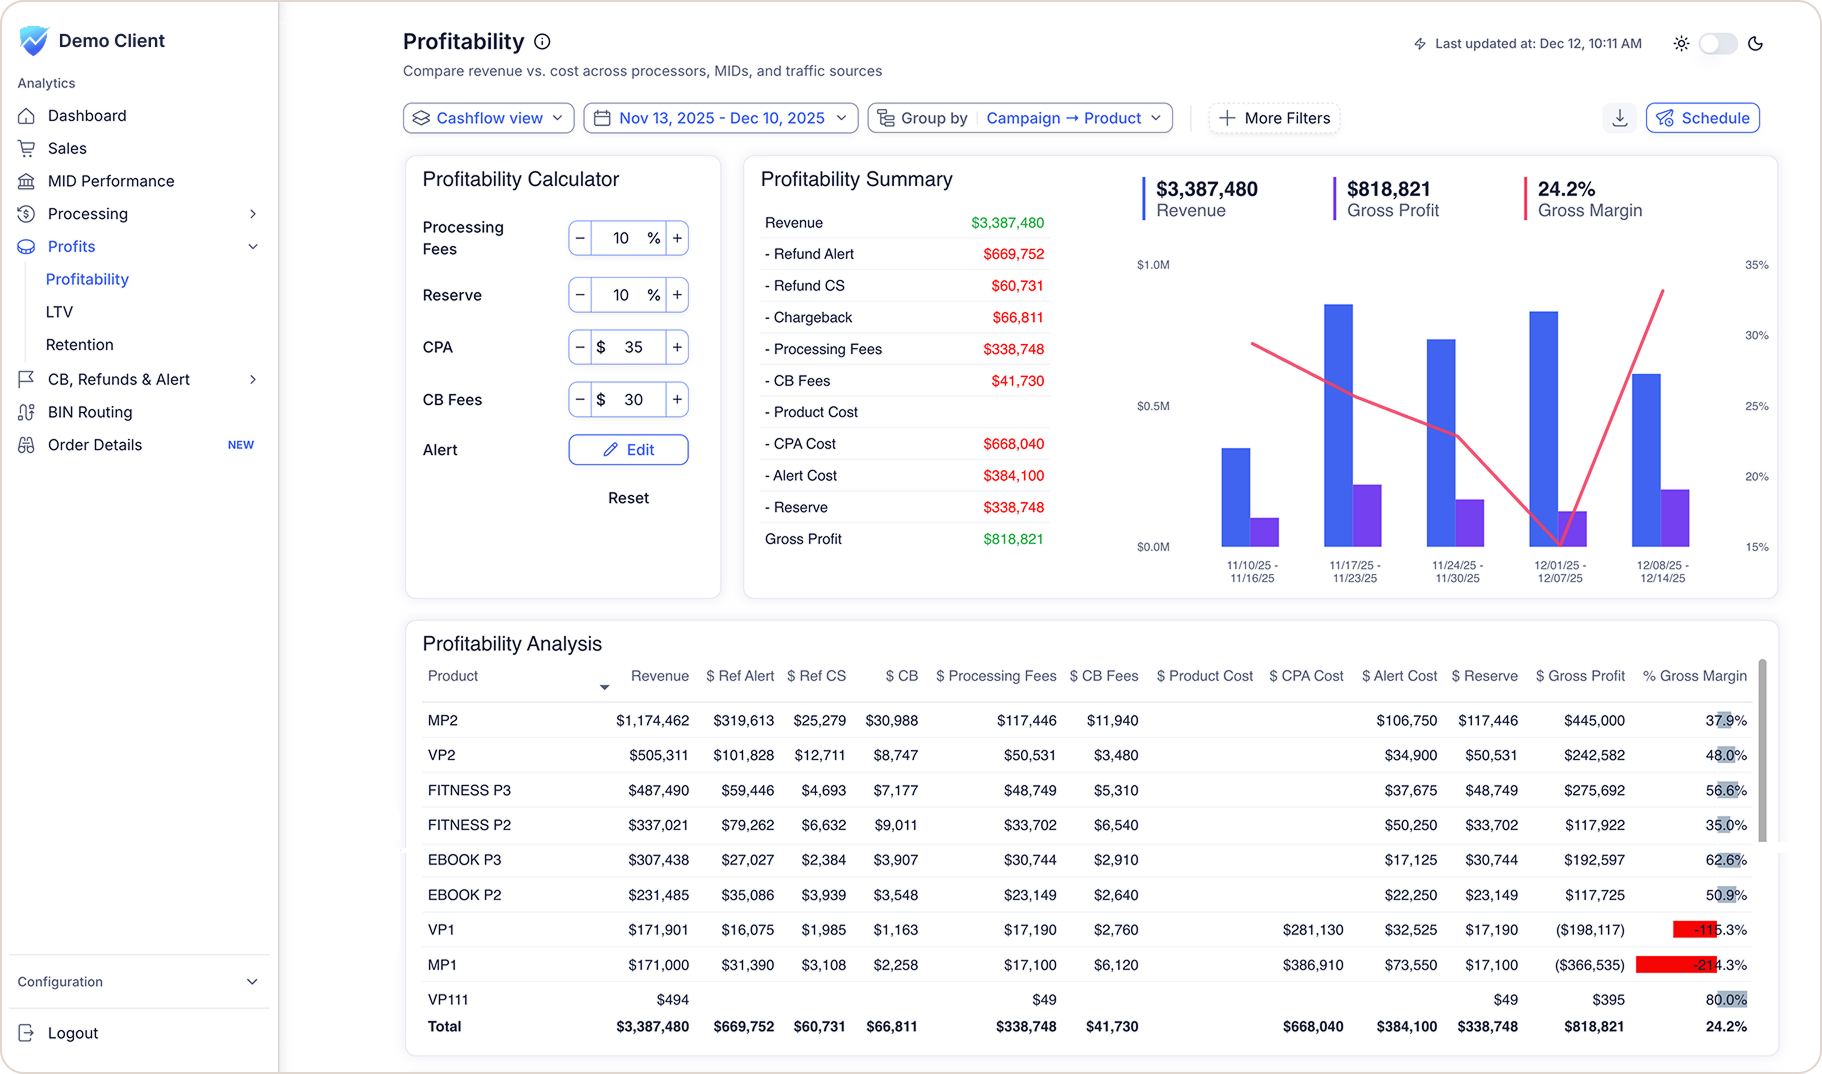Open the Order Details page

tap(95, 445)
